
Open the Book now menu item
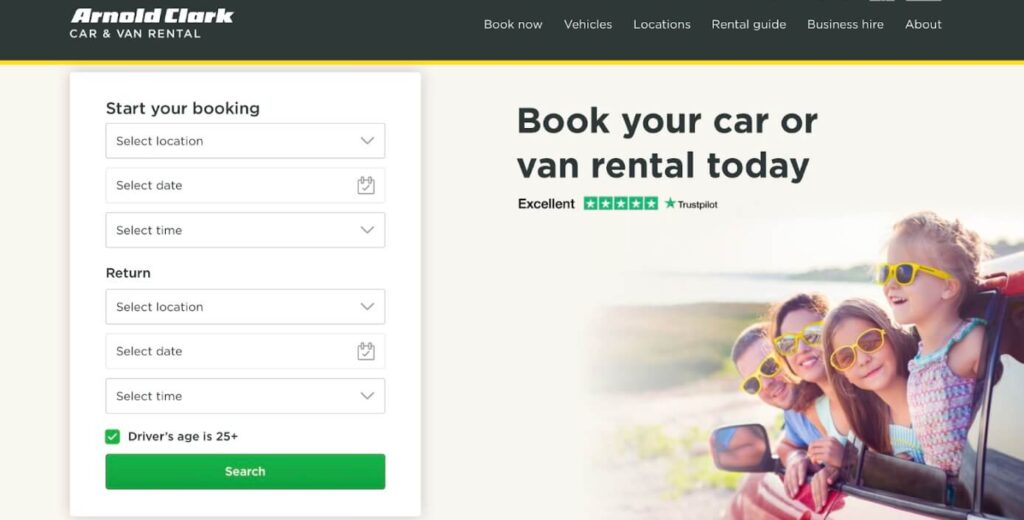tap(513, 24)
